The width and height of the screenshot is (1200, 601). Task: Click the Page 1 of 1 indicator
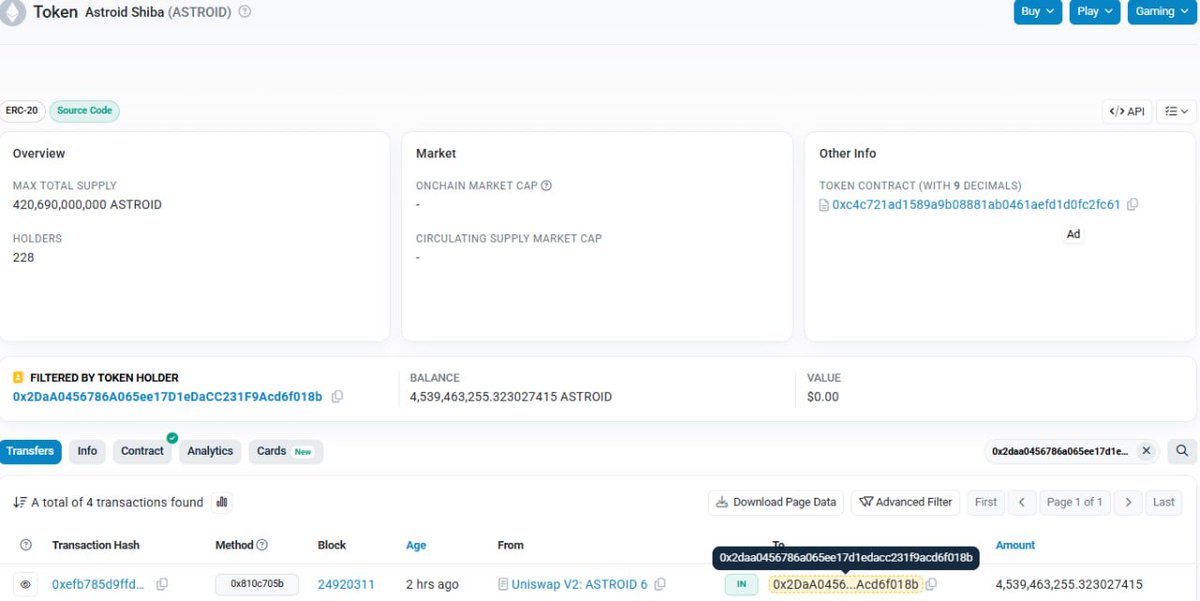tap(1074, 502)
